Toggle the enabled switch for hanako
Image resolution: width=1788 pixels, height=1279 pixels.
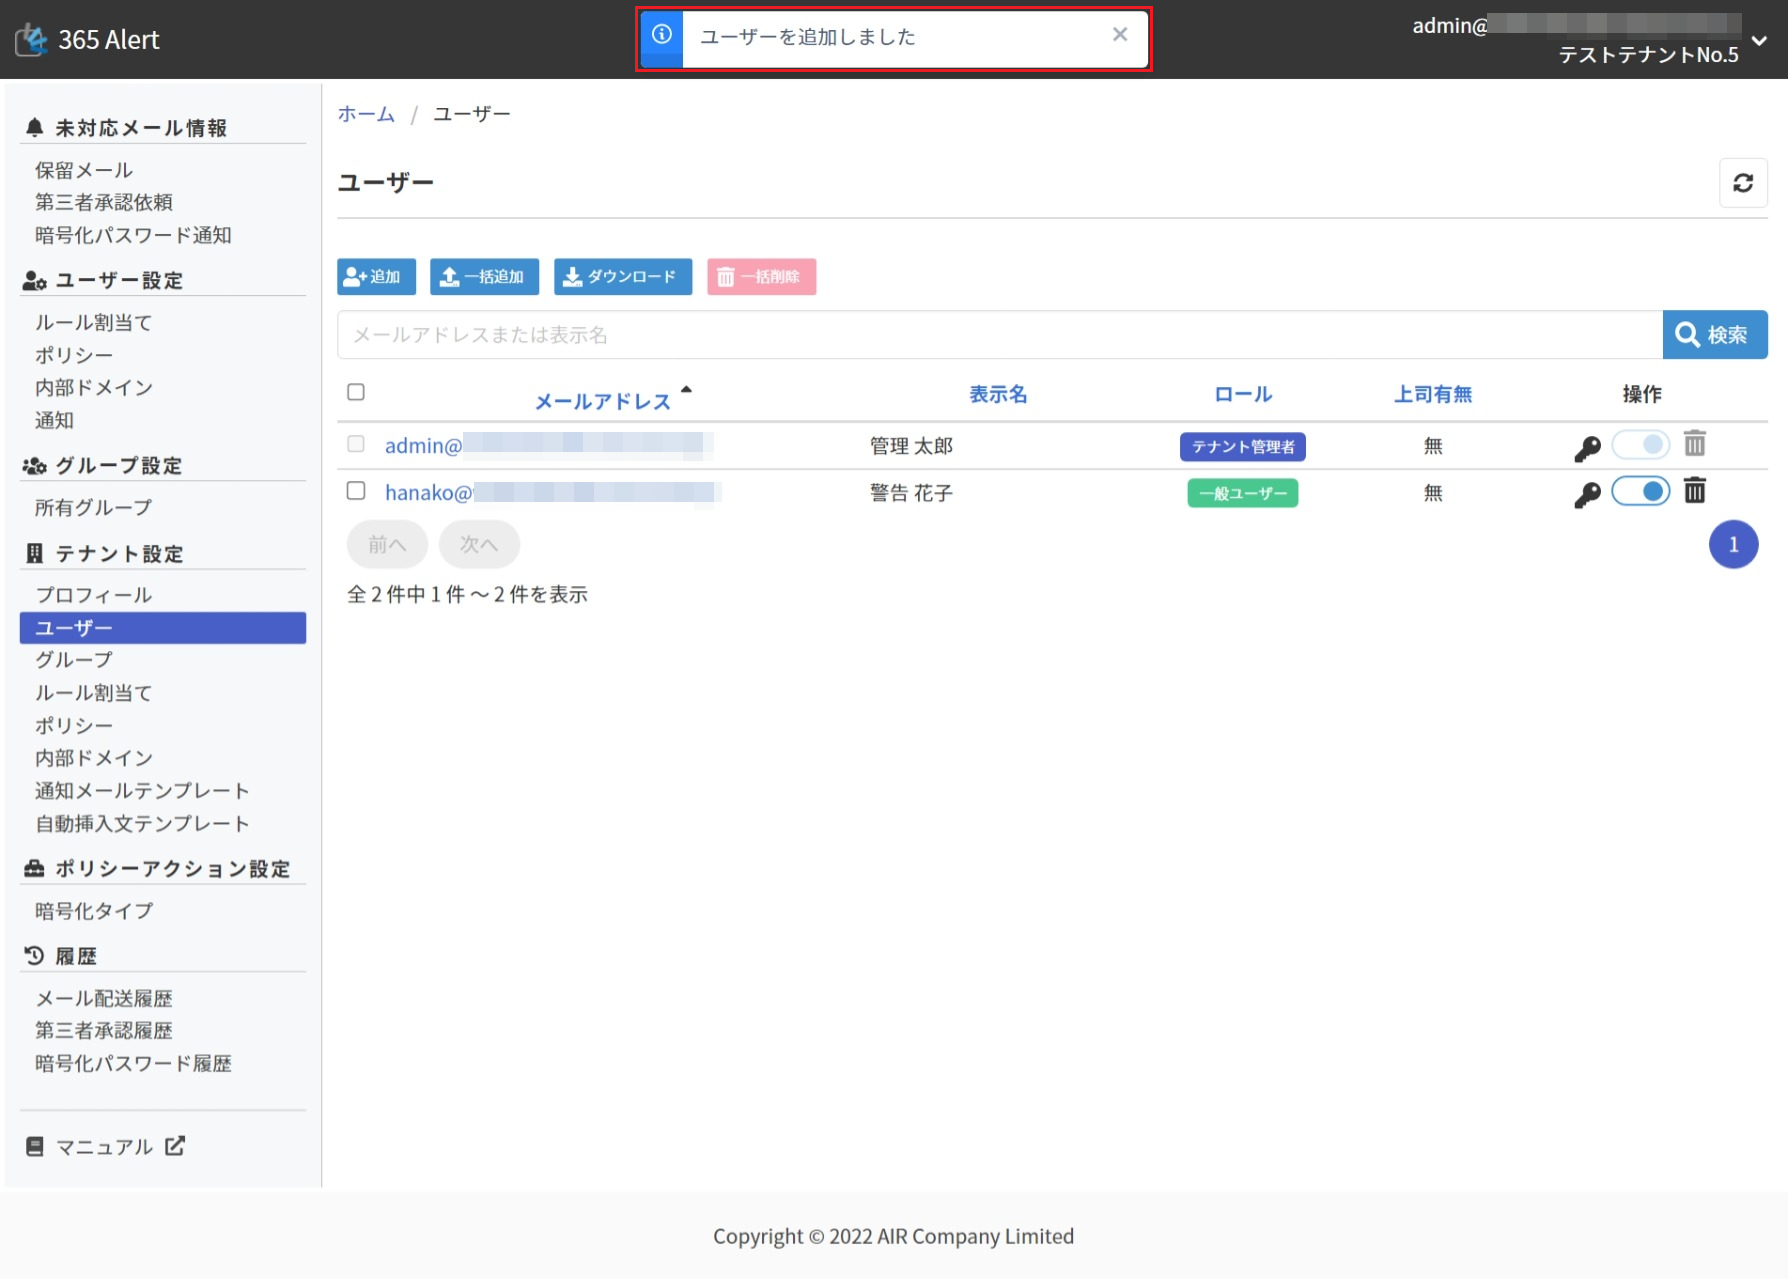point(1640,491)
